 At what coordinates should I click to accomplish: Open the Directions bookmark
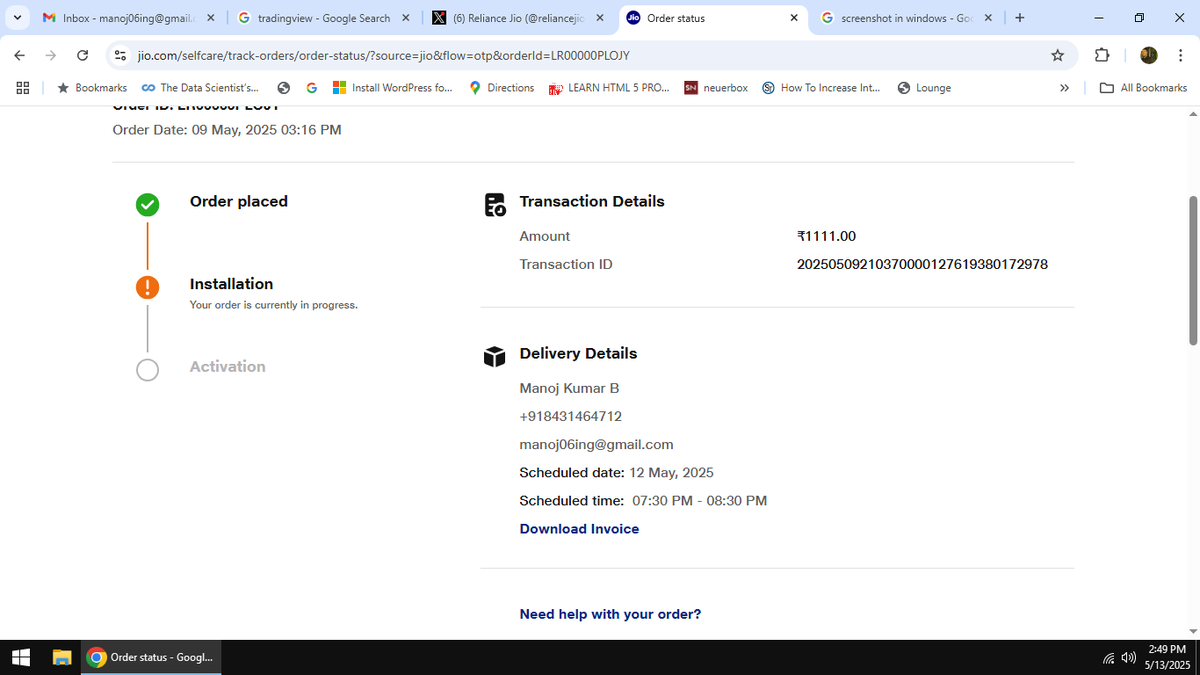[501, 88]
